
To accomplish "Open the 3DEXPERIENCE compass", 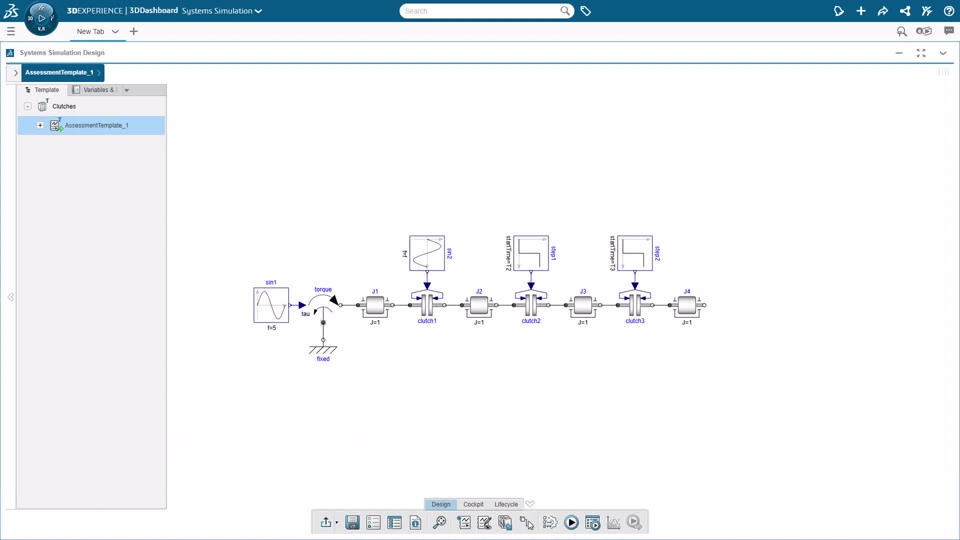I will tap(42, 18).
